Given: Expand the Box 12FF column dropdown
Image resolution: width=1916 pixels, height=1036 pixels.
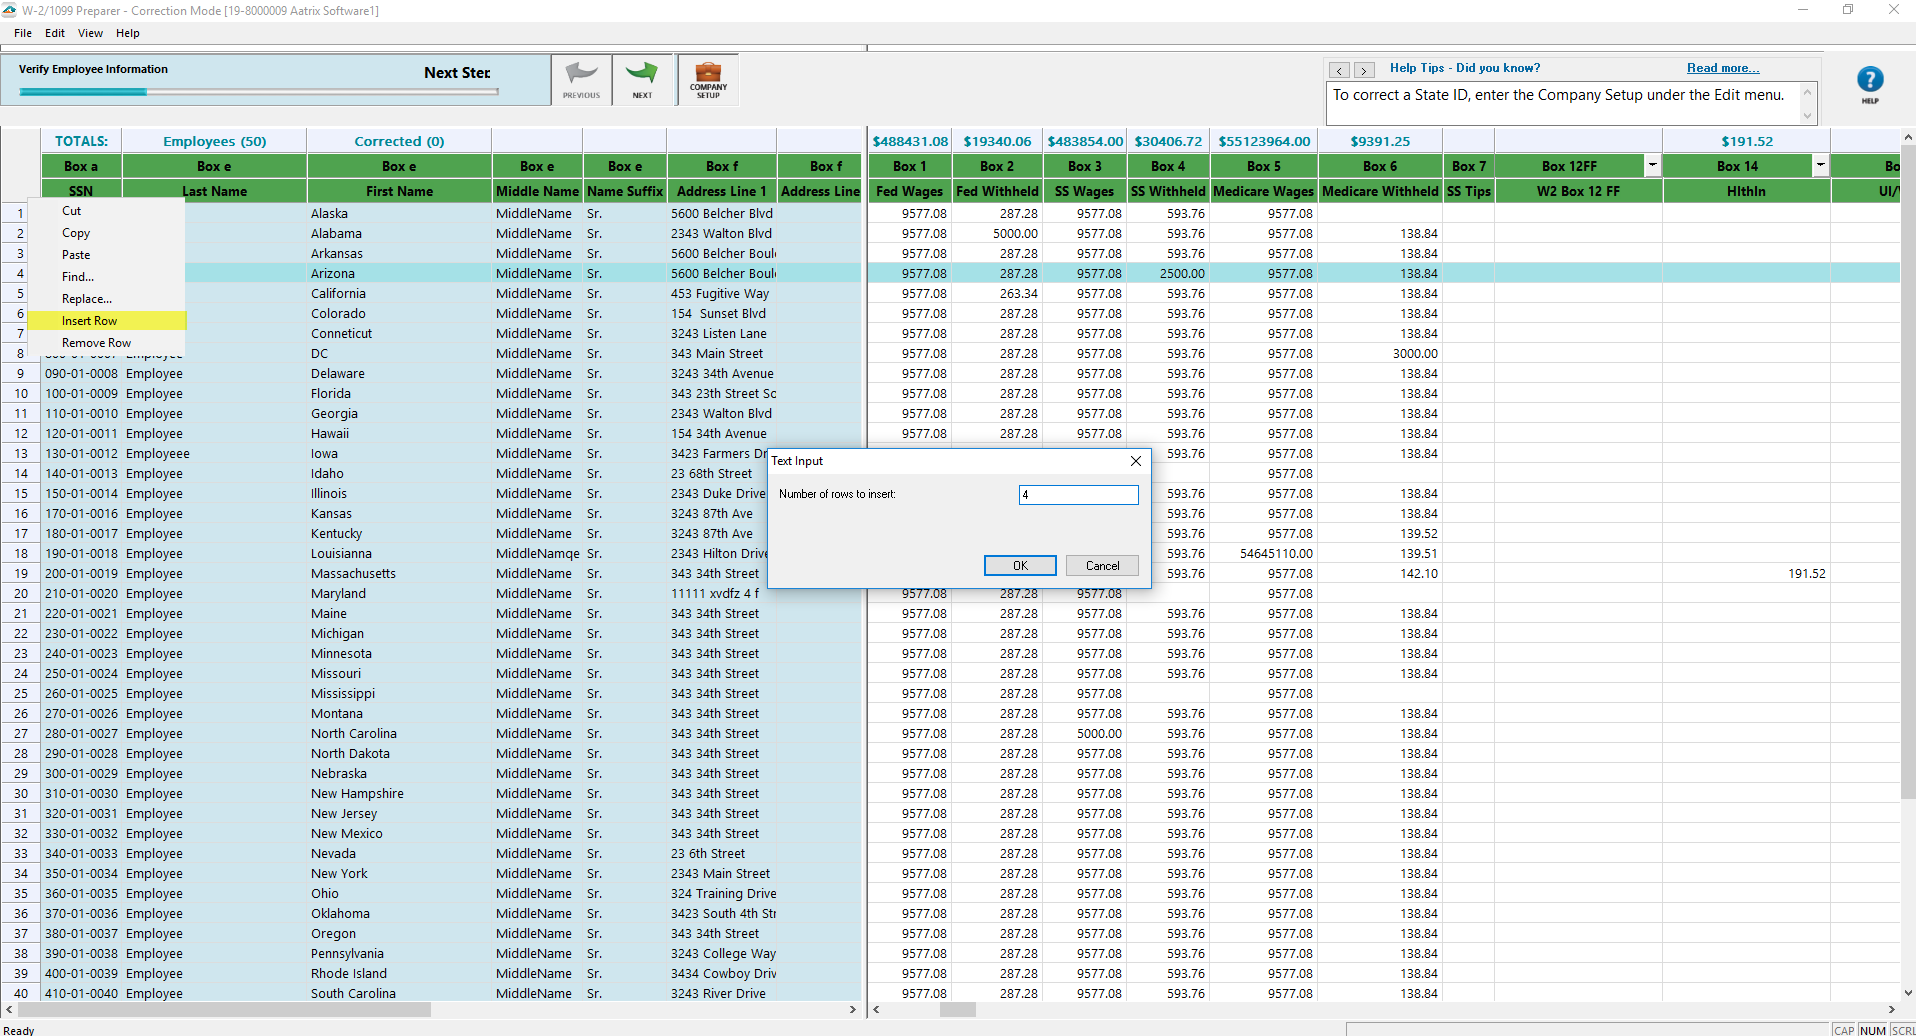Looking at the screenshot, I should (x=1652, y=165).
